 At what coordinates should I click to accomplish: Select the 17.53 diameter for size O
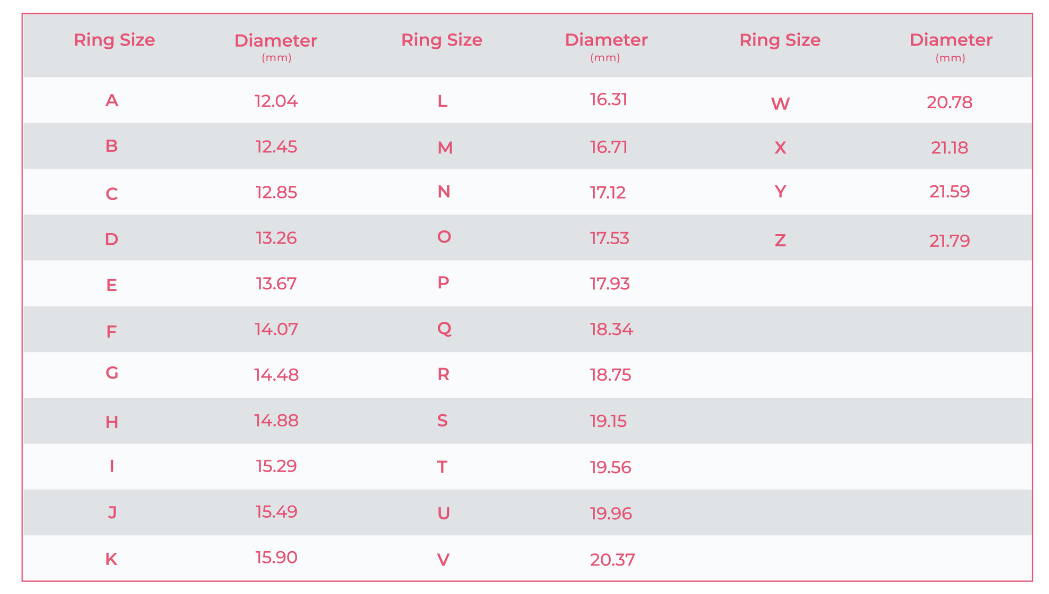pos(609,238)
